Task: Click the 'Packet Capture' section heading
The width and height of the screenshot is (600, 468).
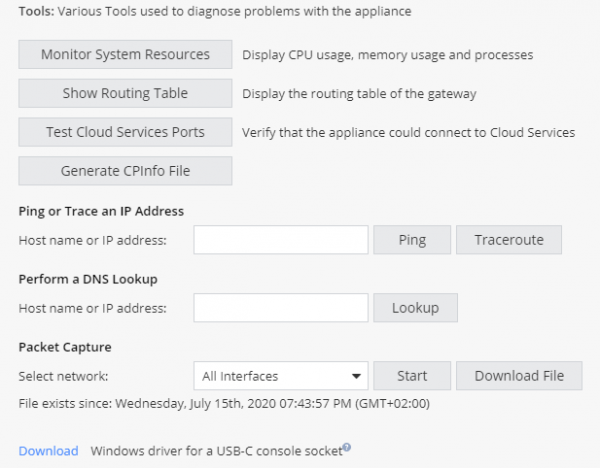Action: [x=65, y=347]
